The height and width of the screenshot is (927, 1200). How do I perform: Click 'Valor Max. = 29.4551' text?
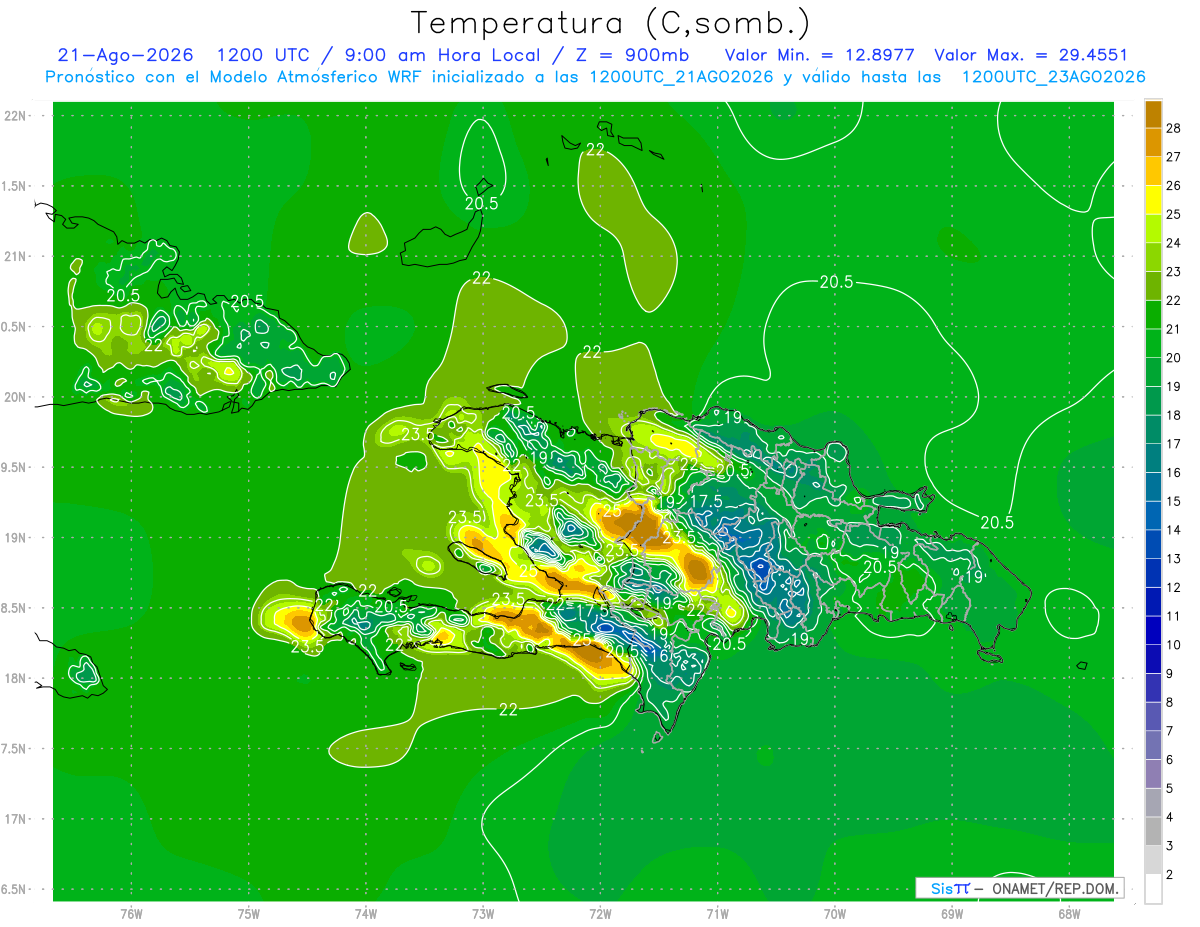coord(1030,55)
